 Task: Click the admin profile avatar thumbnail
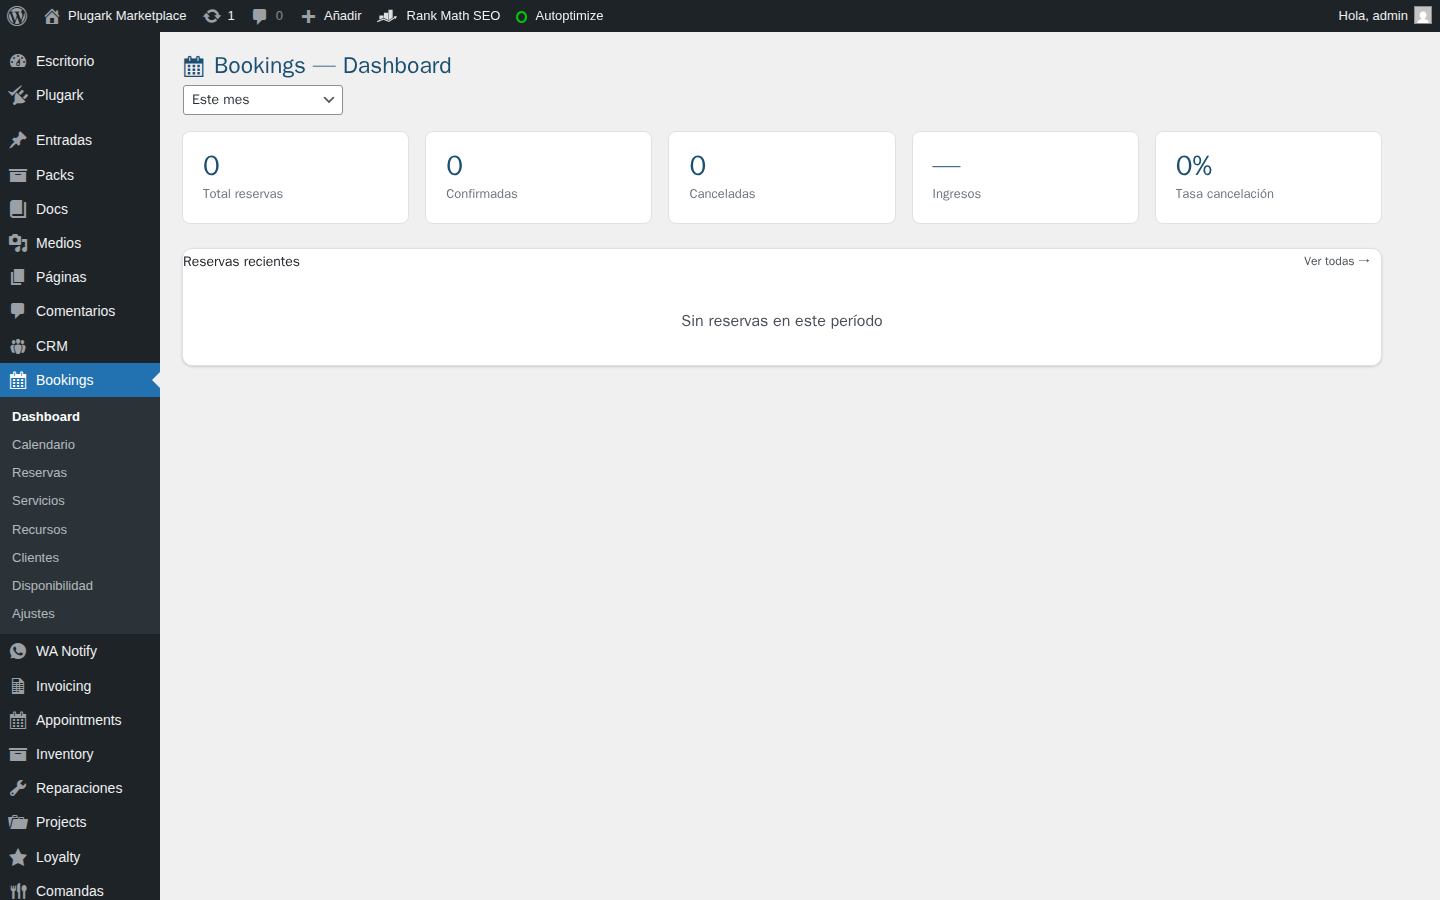click(1424, 15)
